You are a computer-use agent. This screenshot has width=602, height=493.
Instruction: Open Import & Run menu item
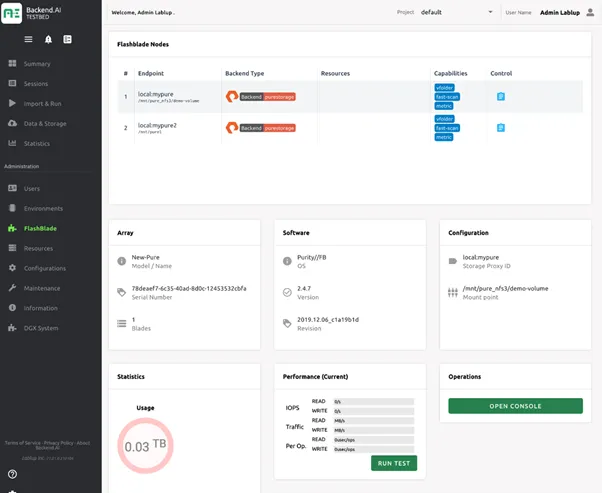coord(42,104)
